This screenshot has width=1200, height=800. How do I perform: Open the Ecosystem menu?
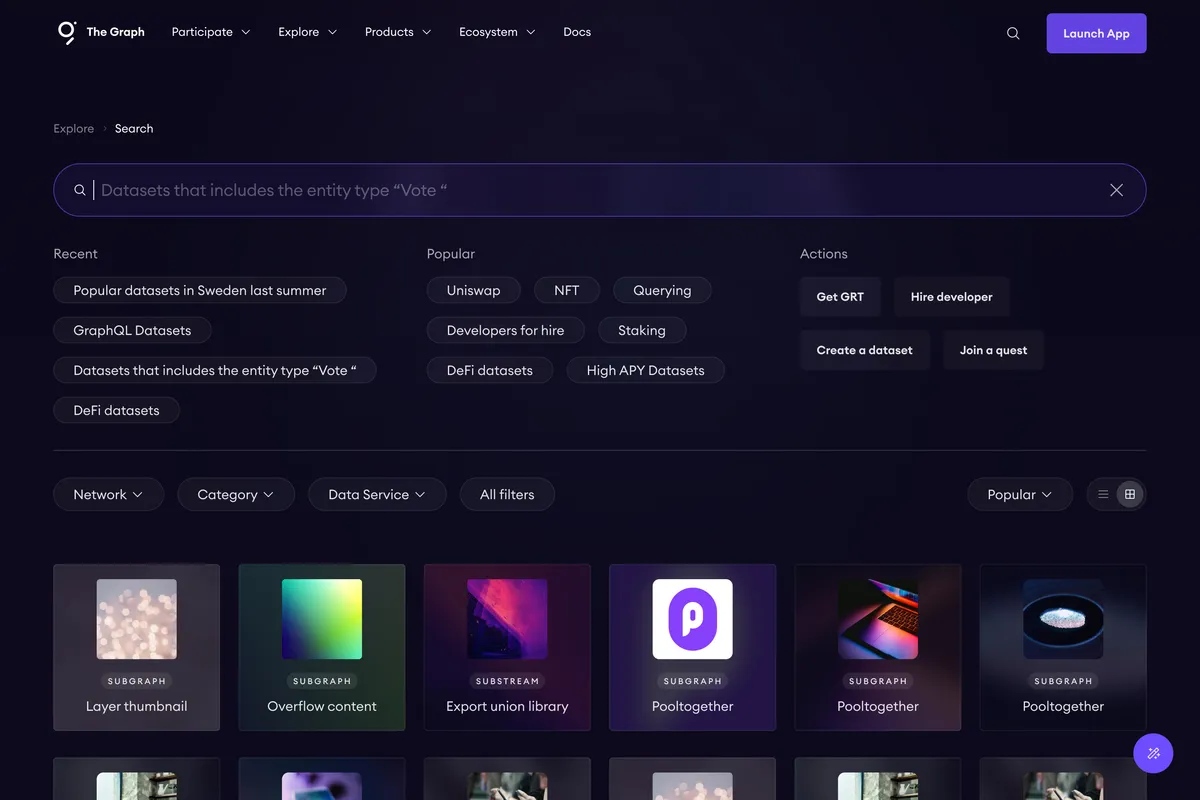(x=497, y=32)
